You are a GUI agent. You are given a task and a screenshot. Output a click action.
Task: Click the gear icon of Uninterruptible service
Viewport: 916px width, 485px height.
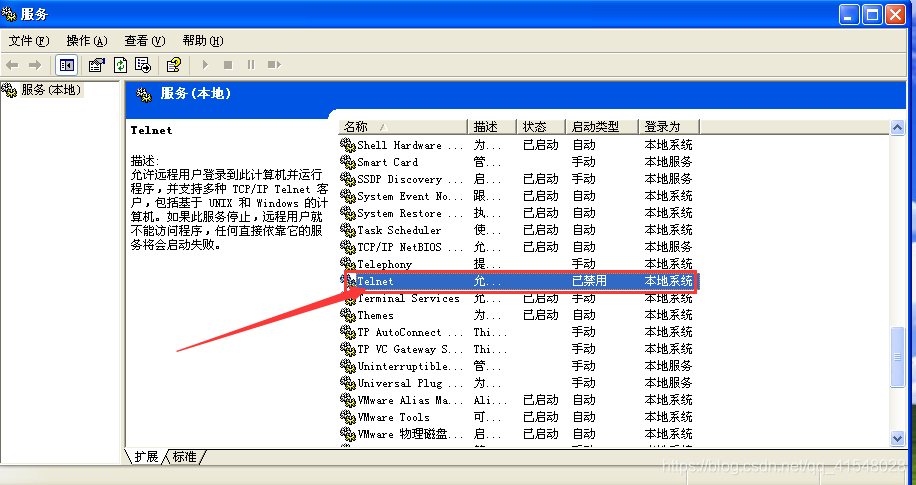point(348,366)
